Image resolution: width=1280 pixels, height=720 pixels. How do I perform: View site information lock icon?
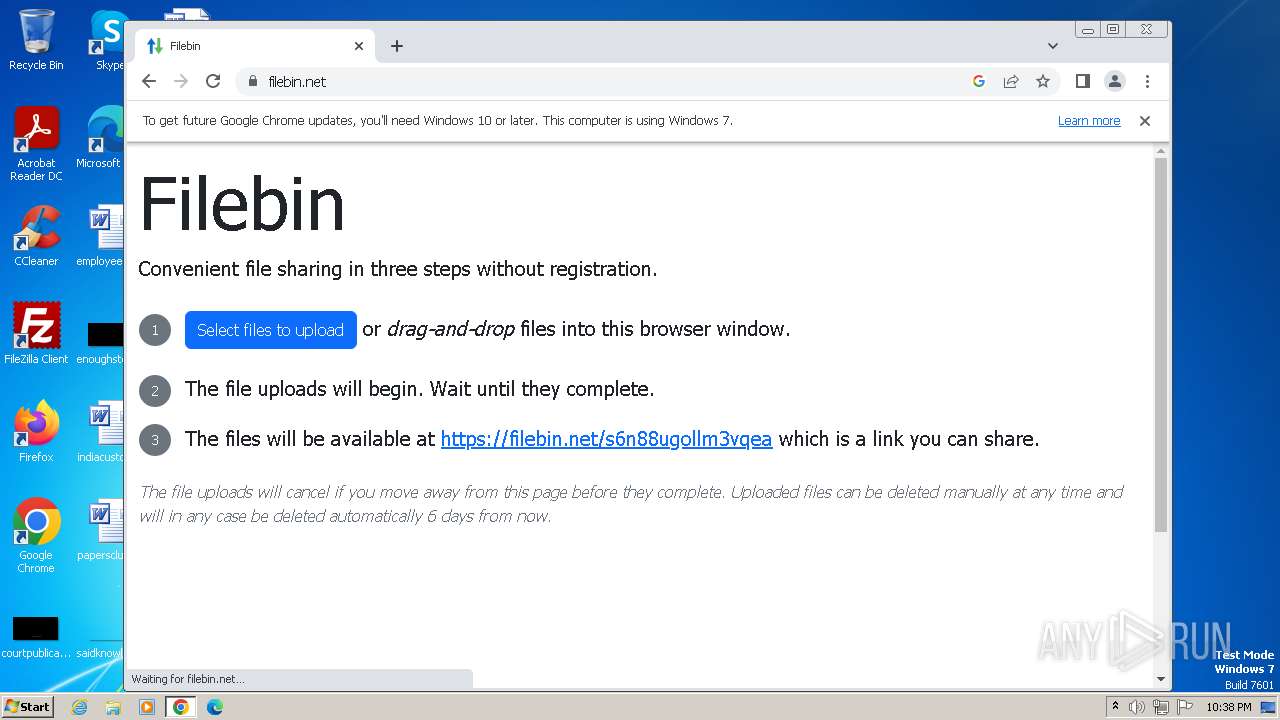252,82
